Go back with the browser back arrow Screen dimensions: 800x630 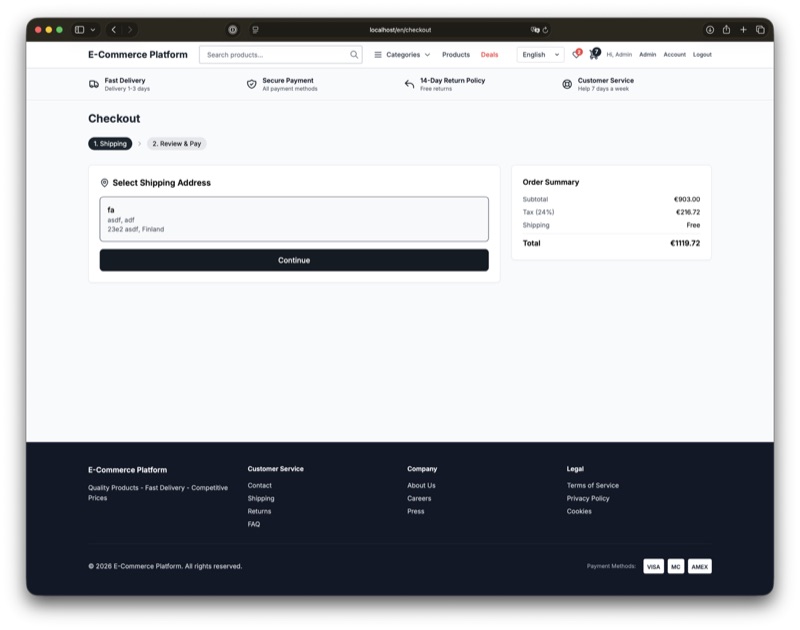pos(114,30)
